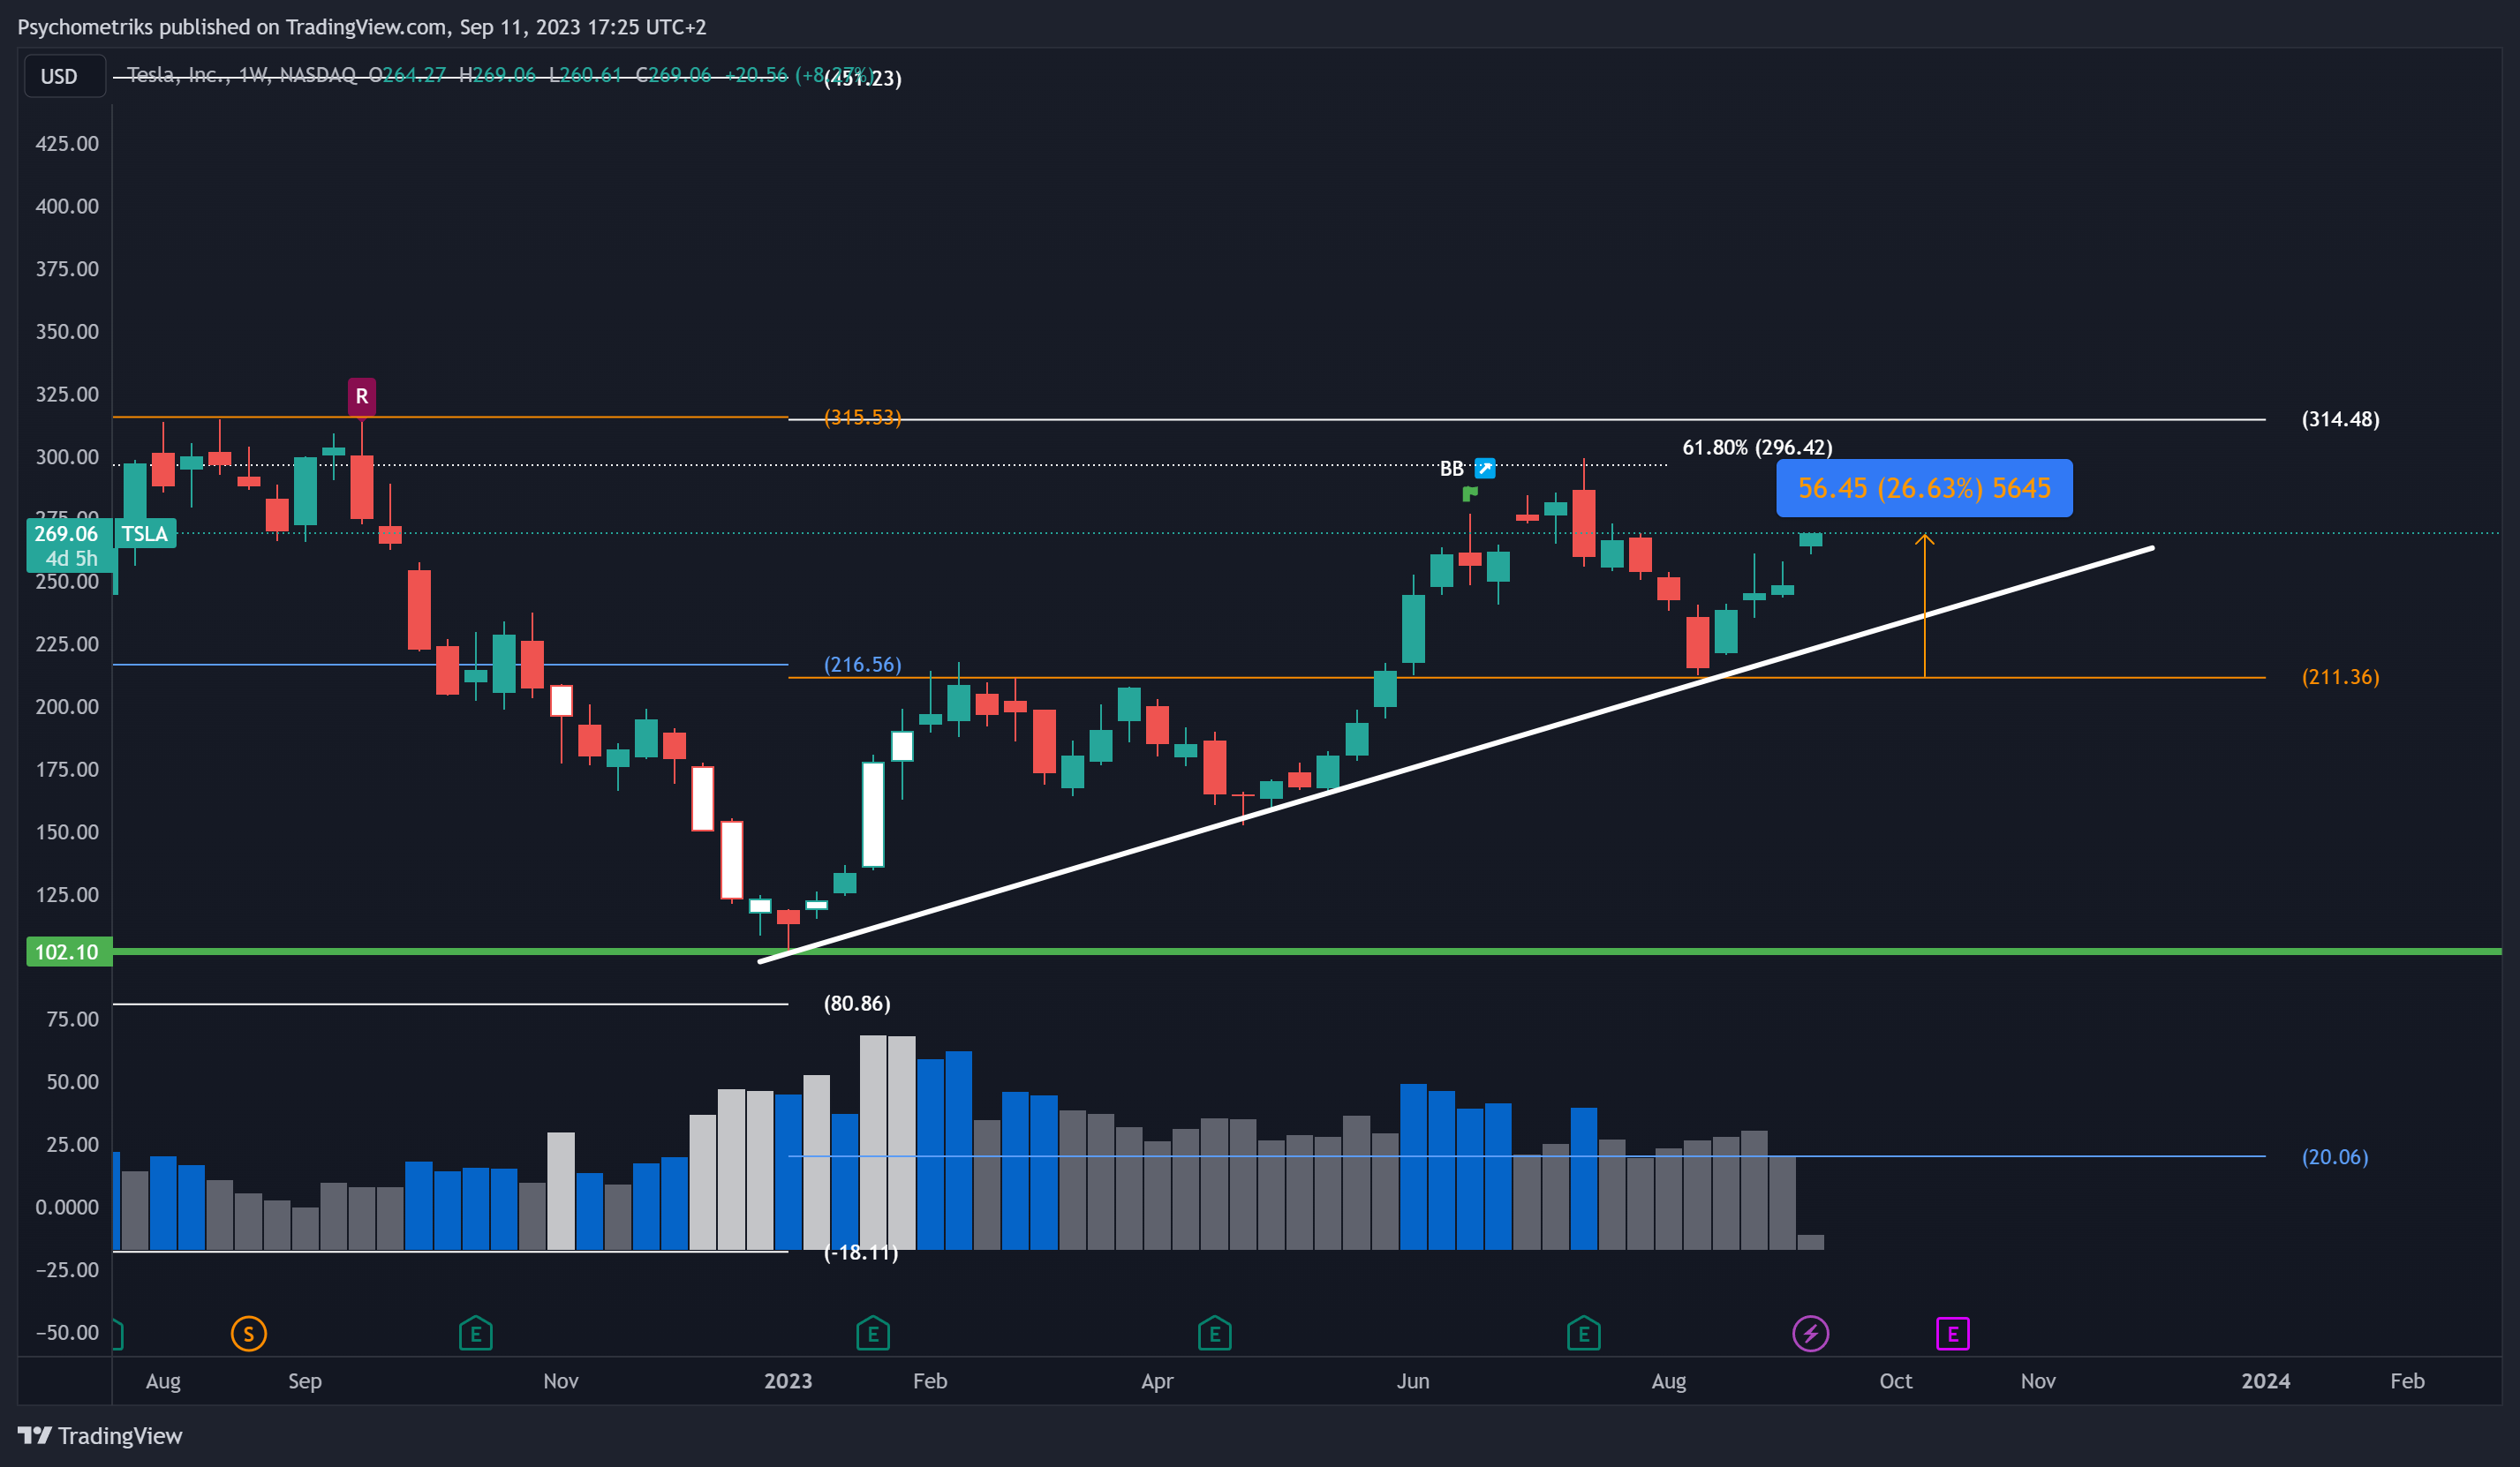Click the green 102.10 price level label
This screenshot has width=2520, height=1467.
click(x=68, y=951)
